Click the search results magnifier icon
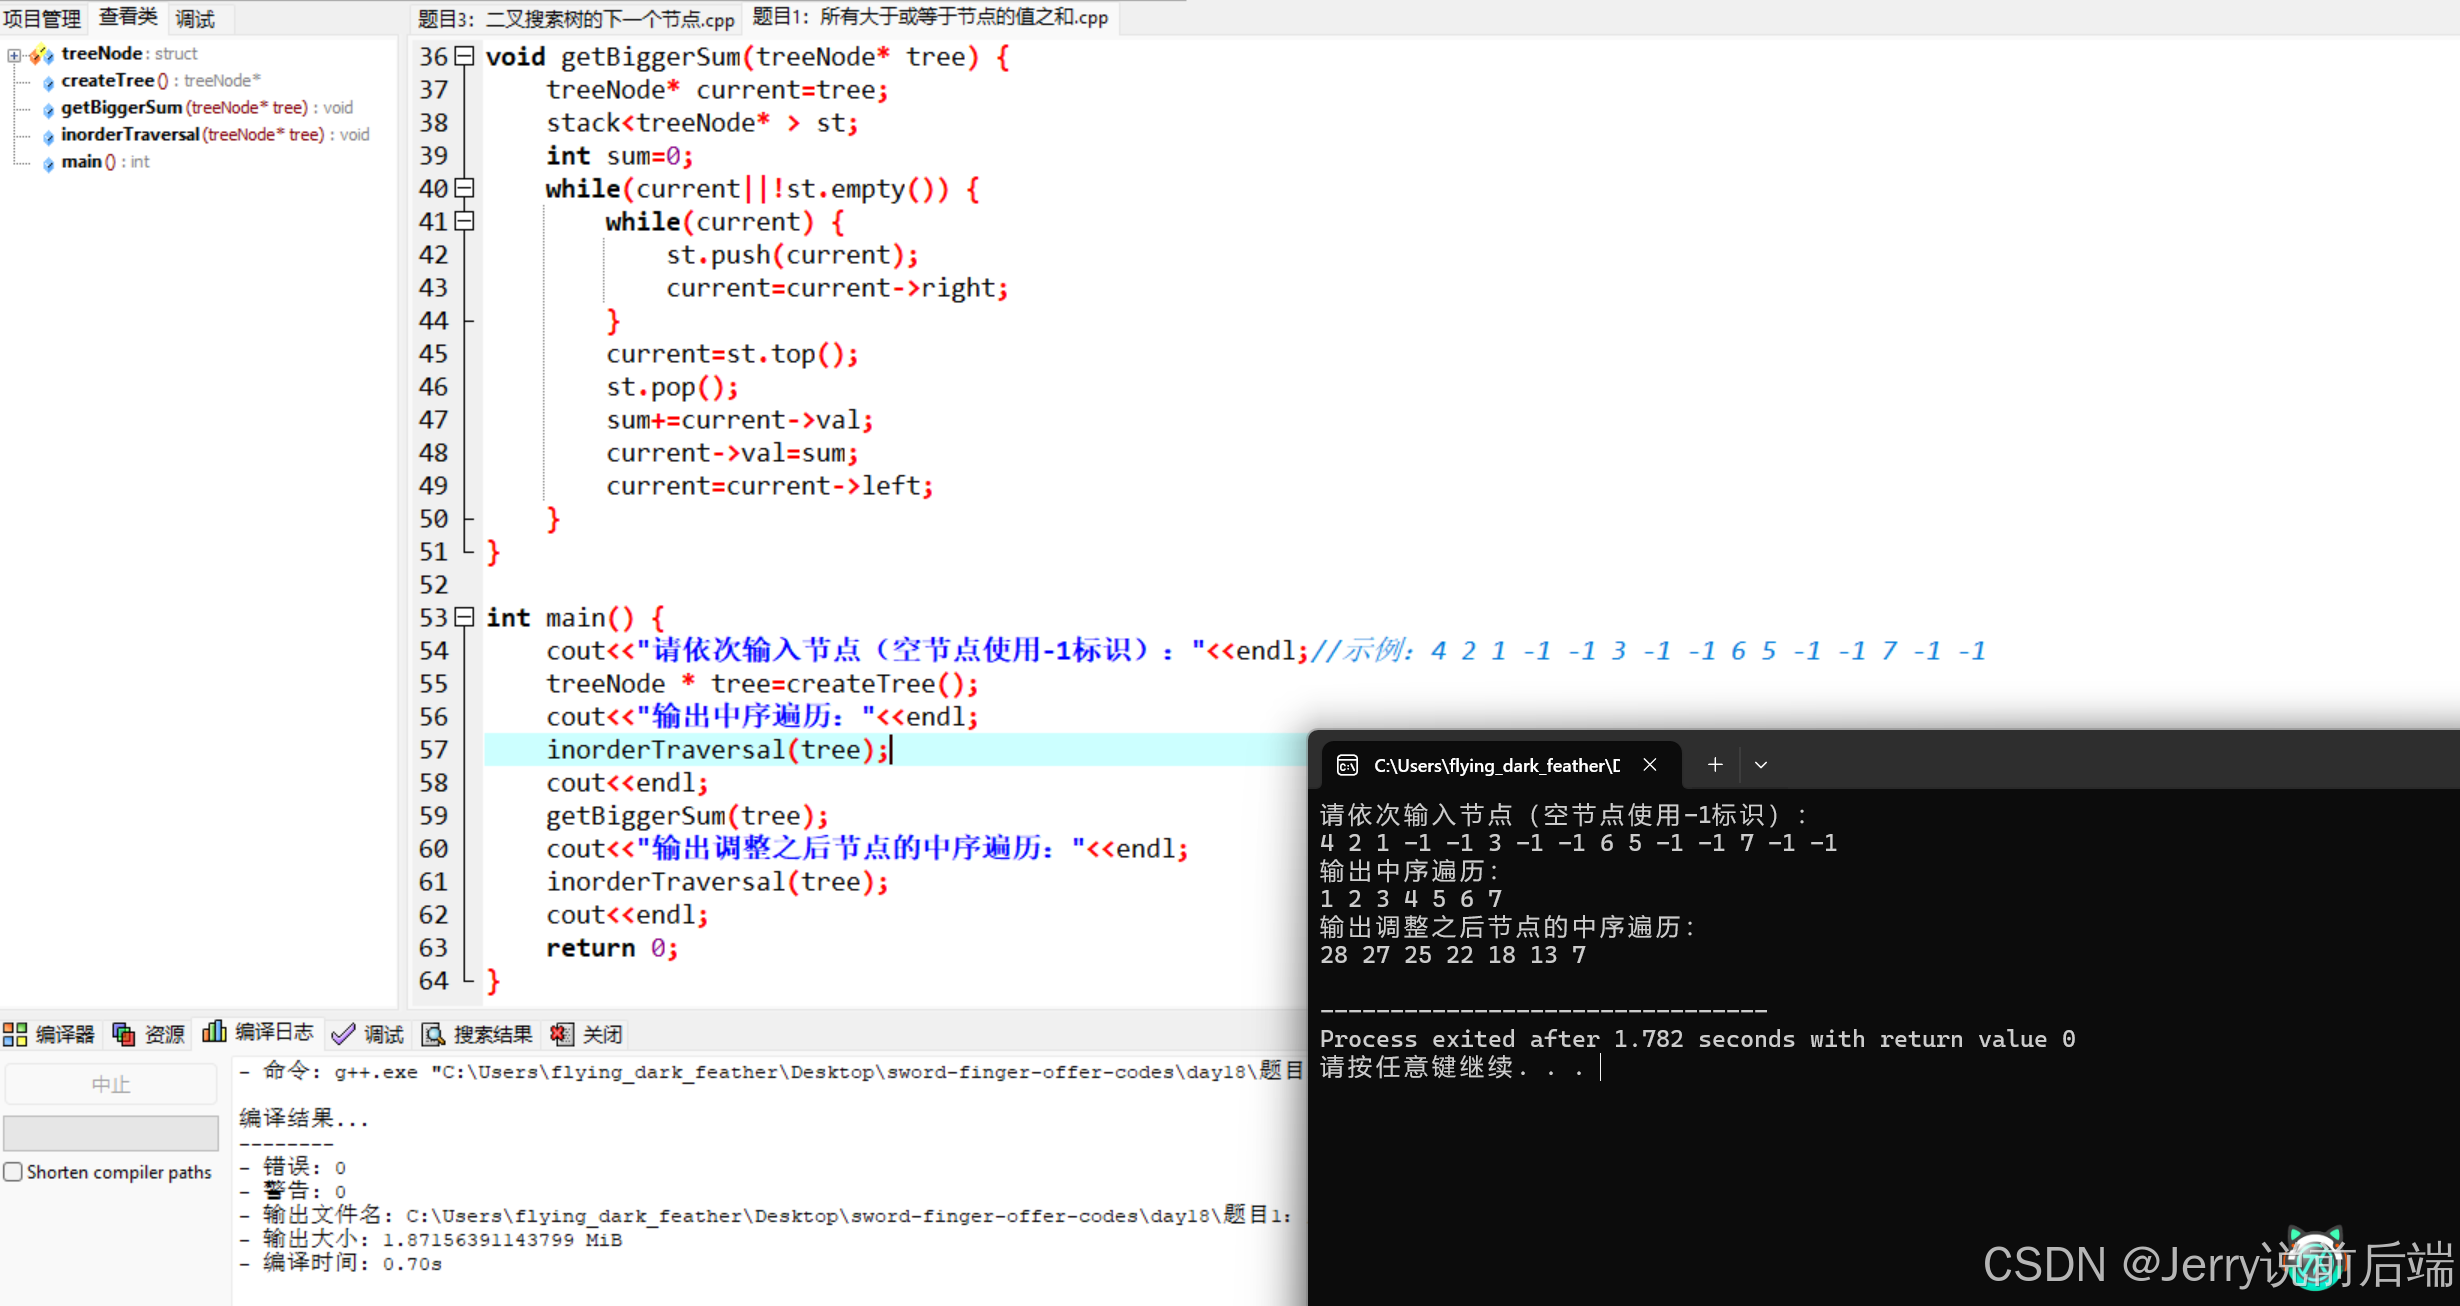Viewport: 2460px width, 1306px height. click(x=433, y=1034)
